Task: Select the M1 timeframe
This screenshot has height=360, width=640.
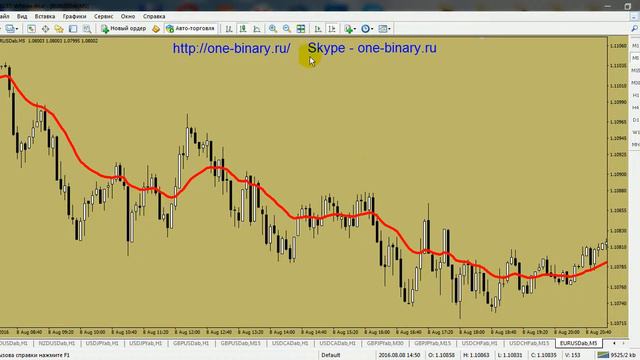Action: (636, 46)
